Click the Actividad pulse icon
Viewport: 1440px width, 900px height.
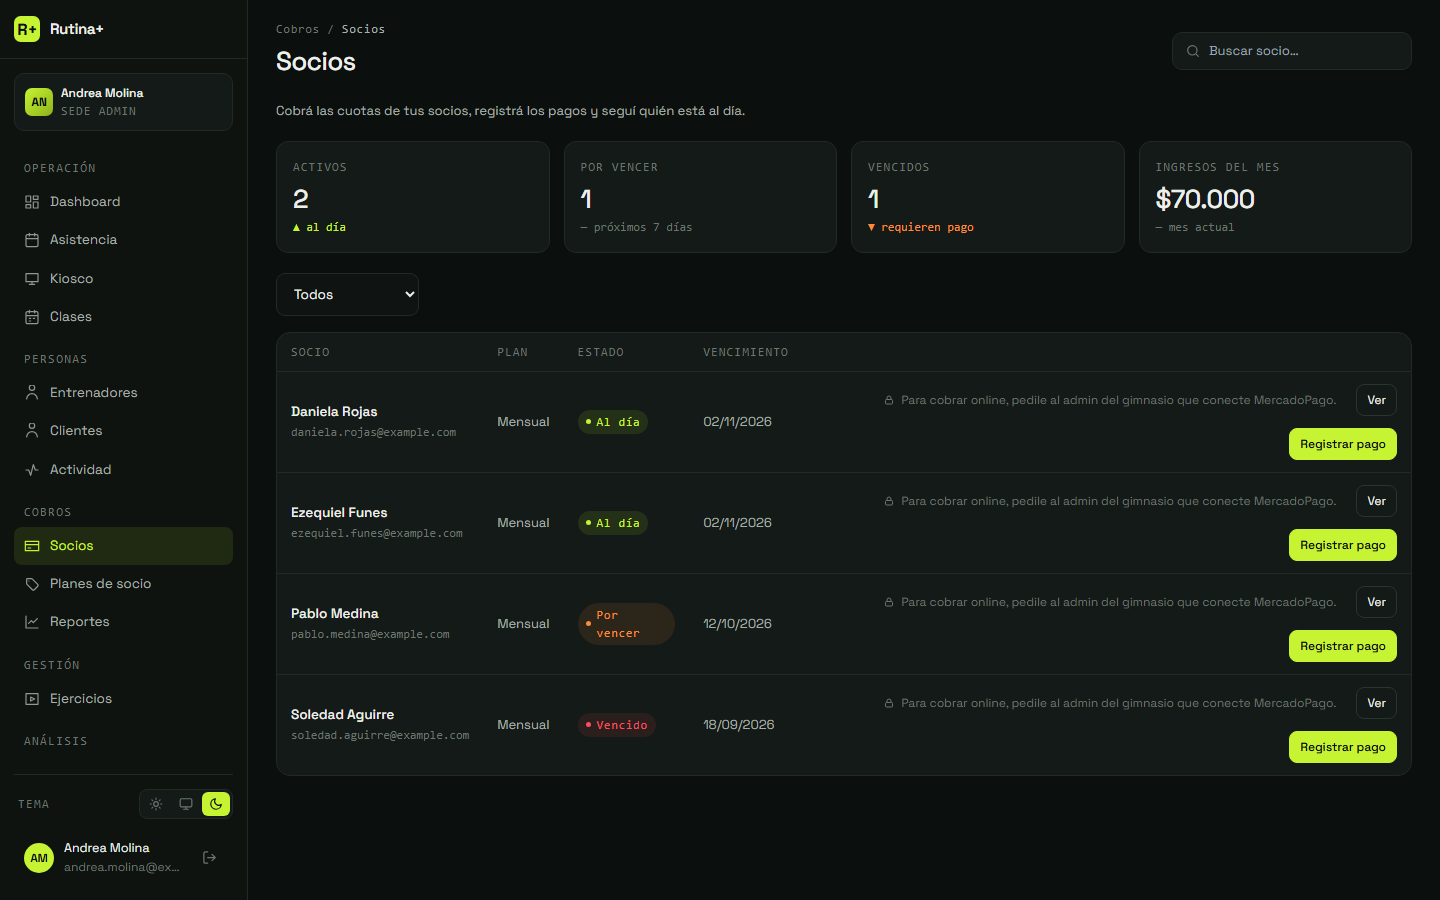(32, 470)
